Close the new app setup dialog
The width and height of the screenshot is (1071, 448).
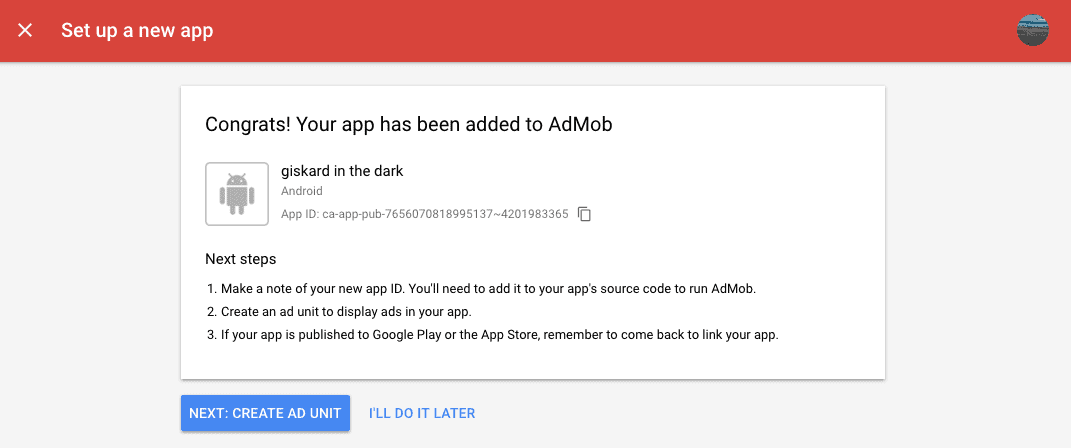pos(25,31)
